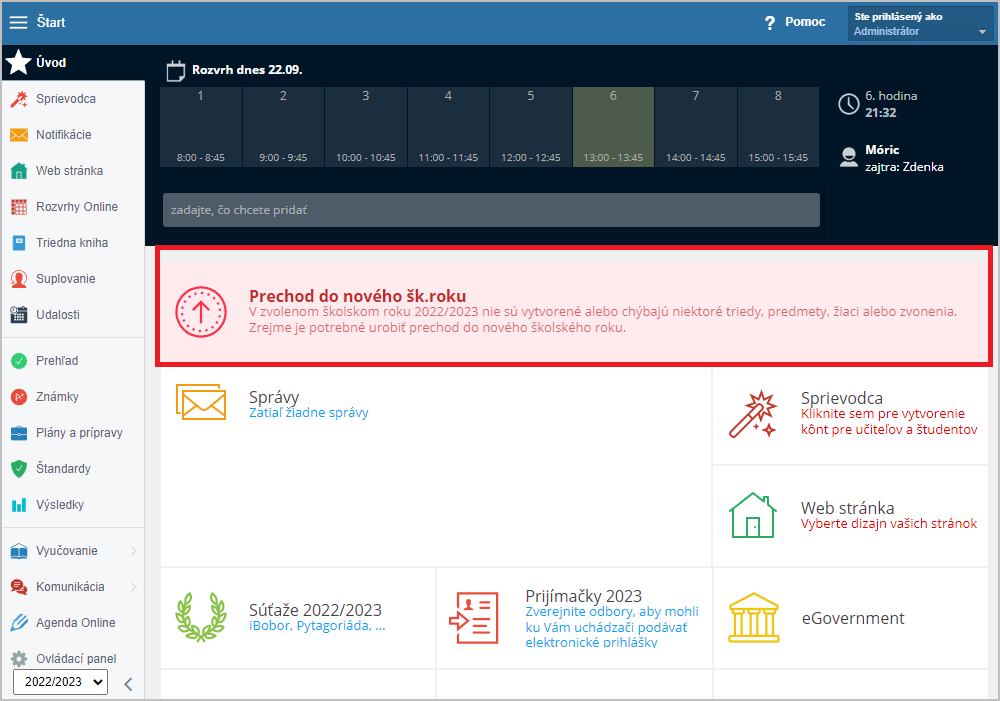Open Ovládací panel menu item
The height and width of the screenshot is (701, 1000).
click(77, 658)
